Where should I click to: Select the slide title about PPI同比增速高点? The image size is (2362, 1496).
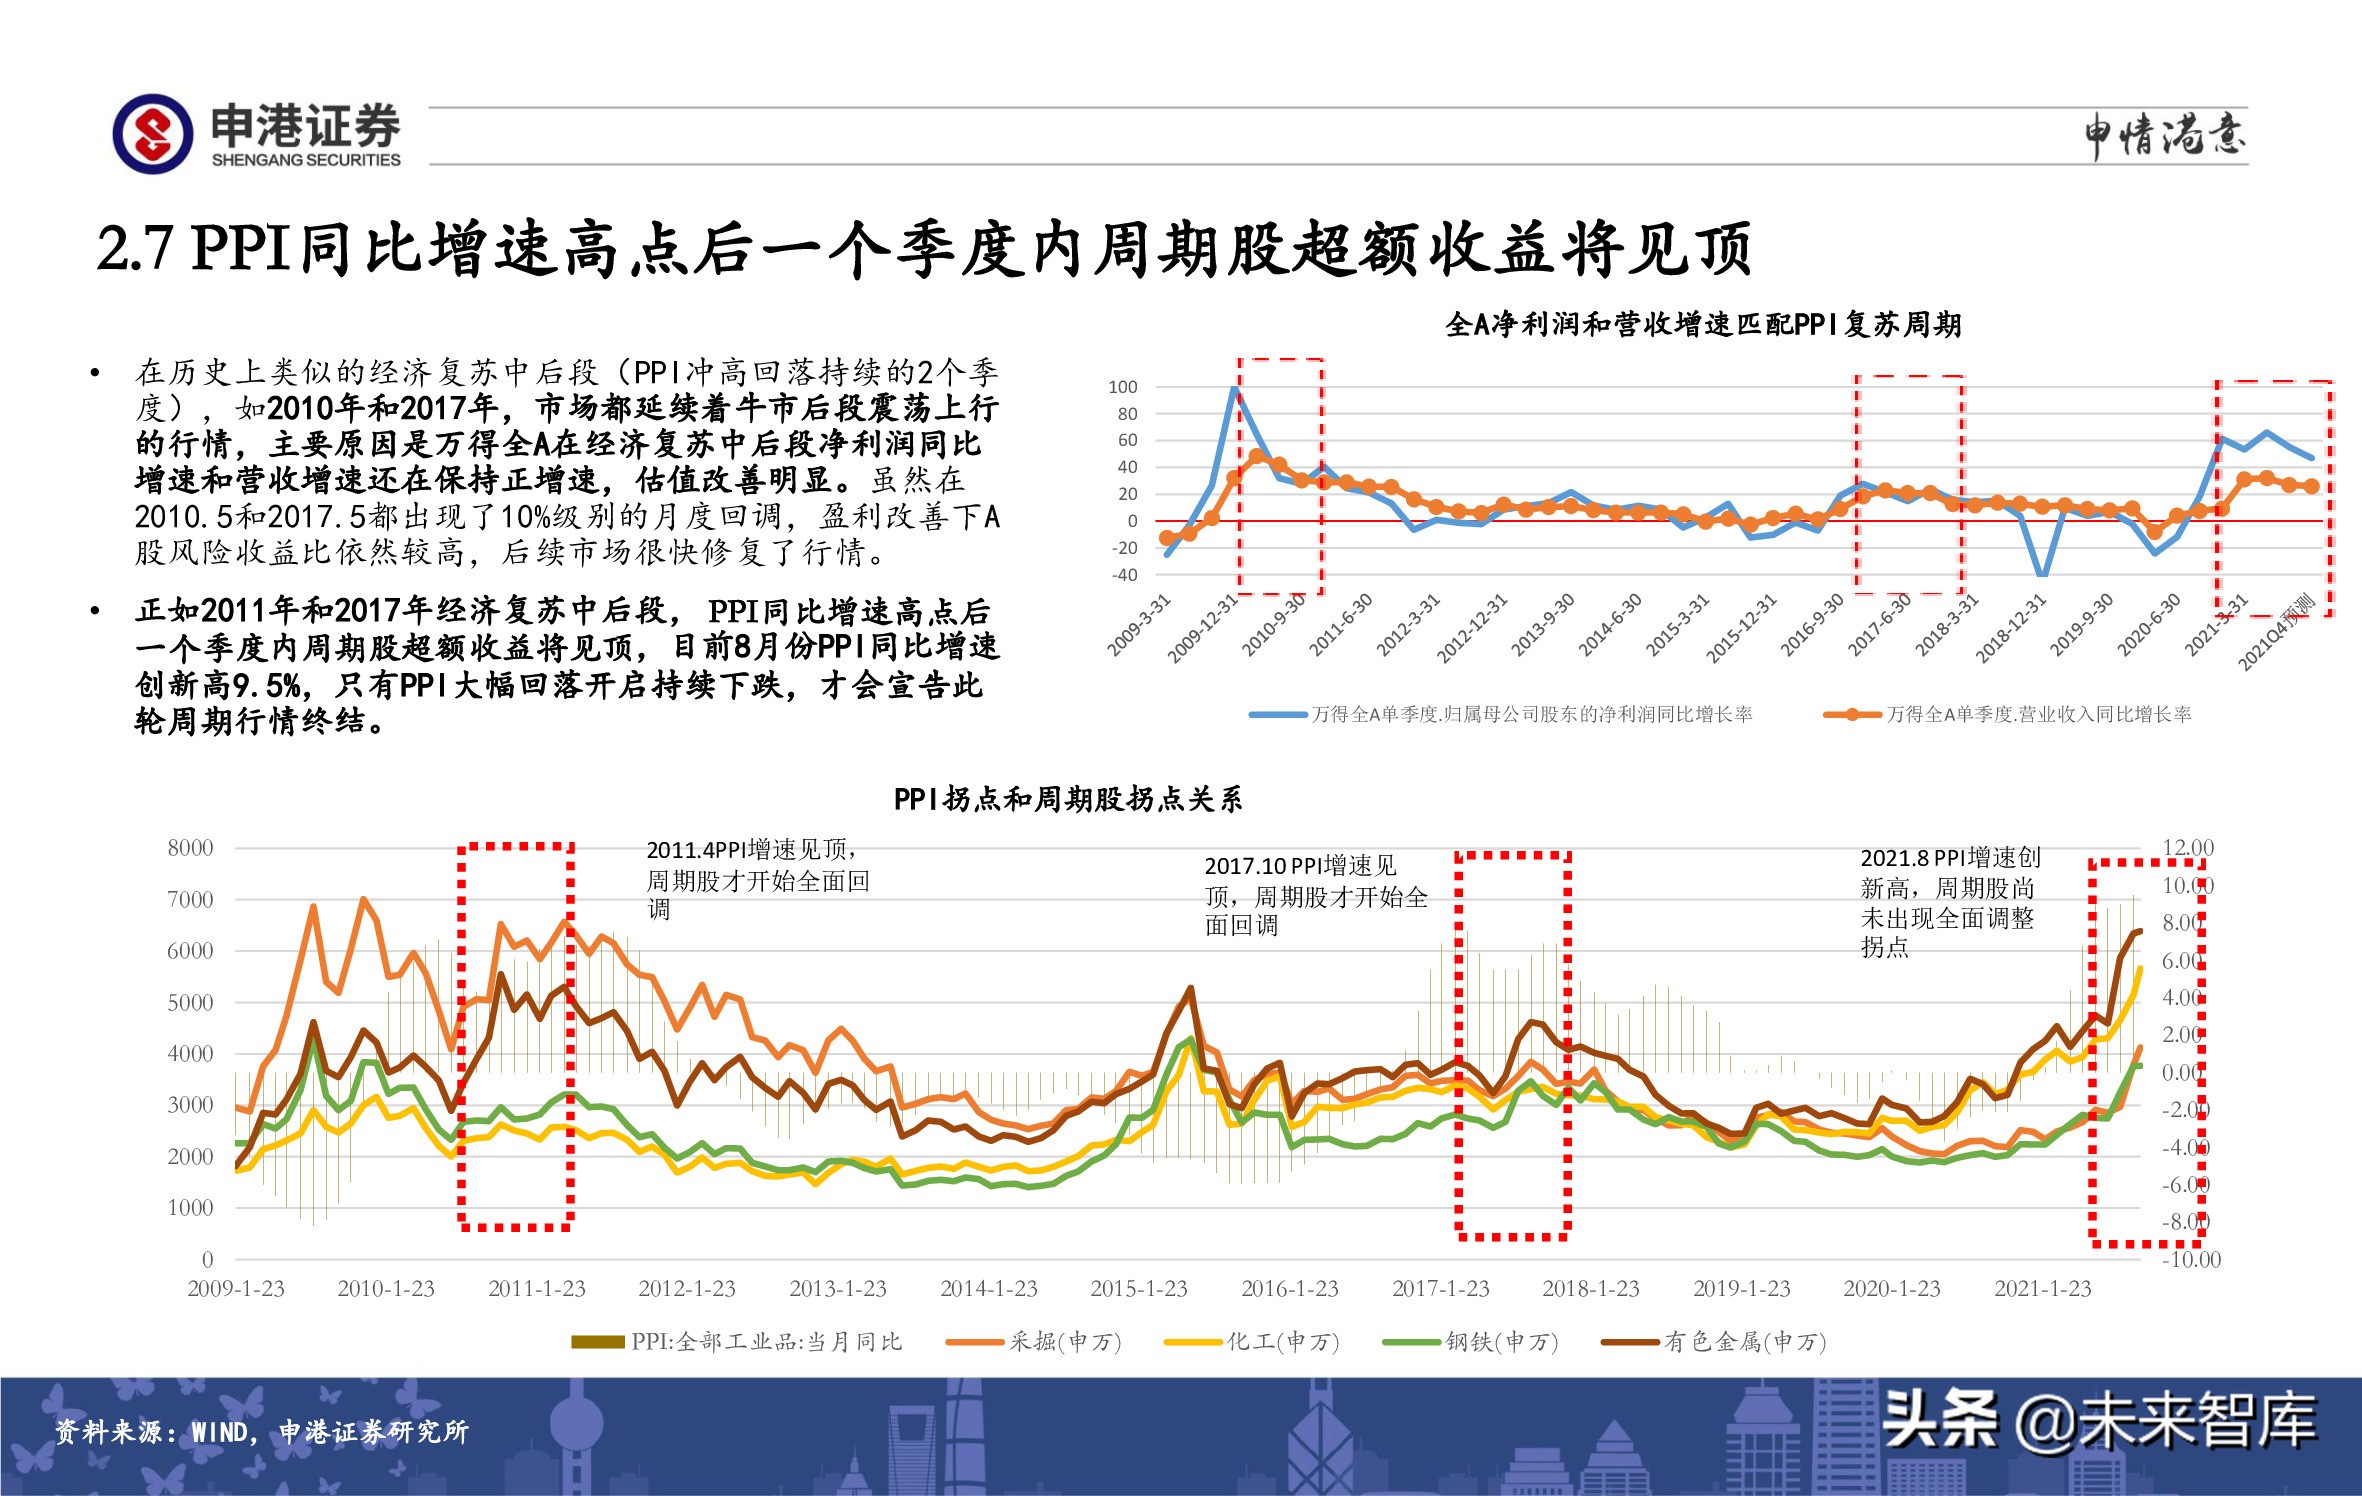pyautogui.click(x=924, y=248)
